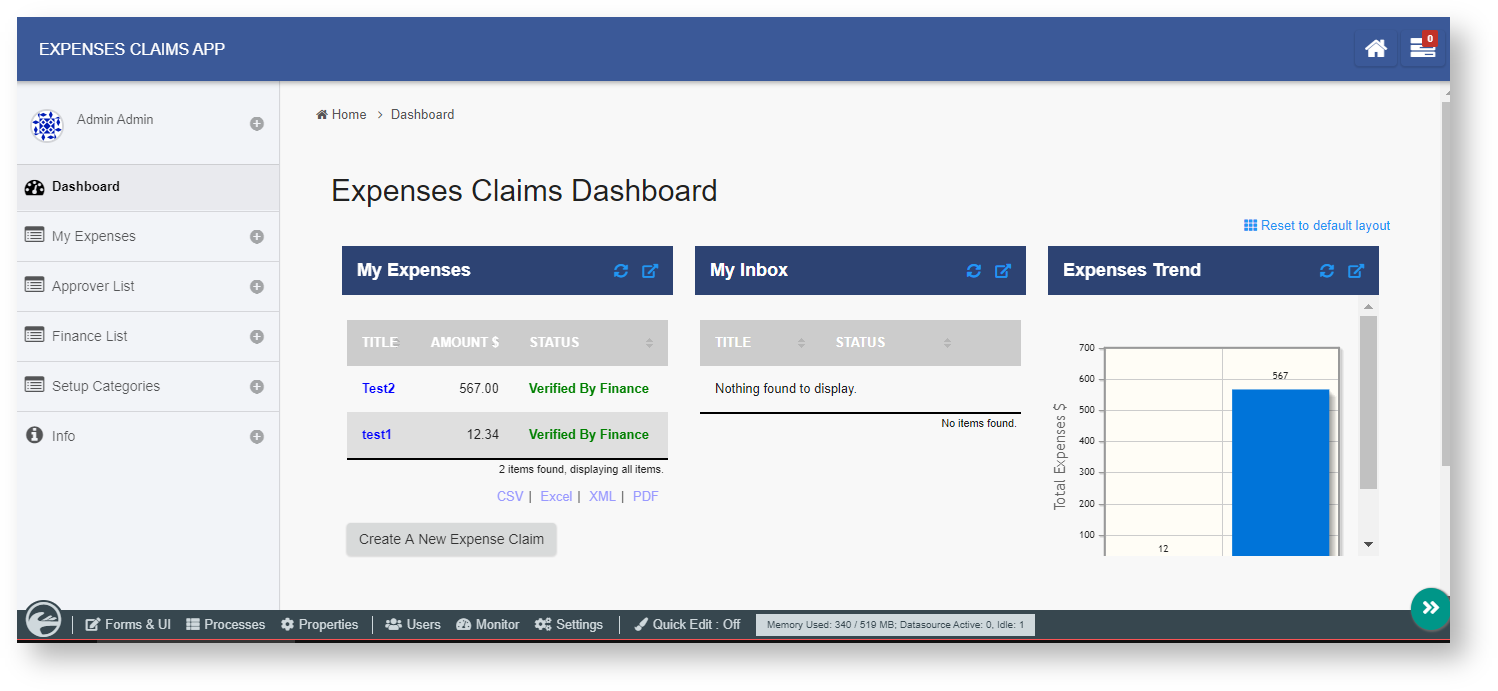The image size is (1498, 691).
Task: Click the Dashboard breadcrumb text
Action: click(422, 115)
